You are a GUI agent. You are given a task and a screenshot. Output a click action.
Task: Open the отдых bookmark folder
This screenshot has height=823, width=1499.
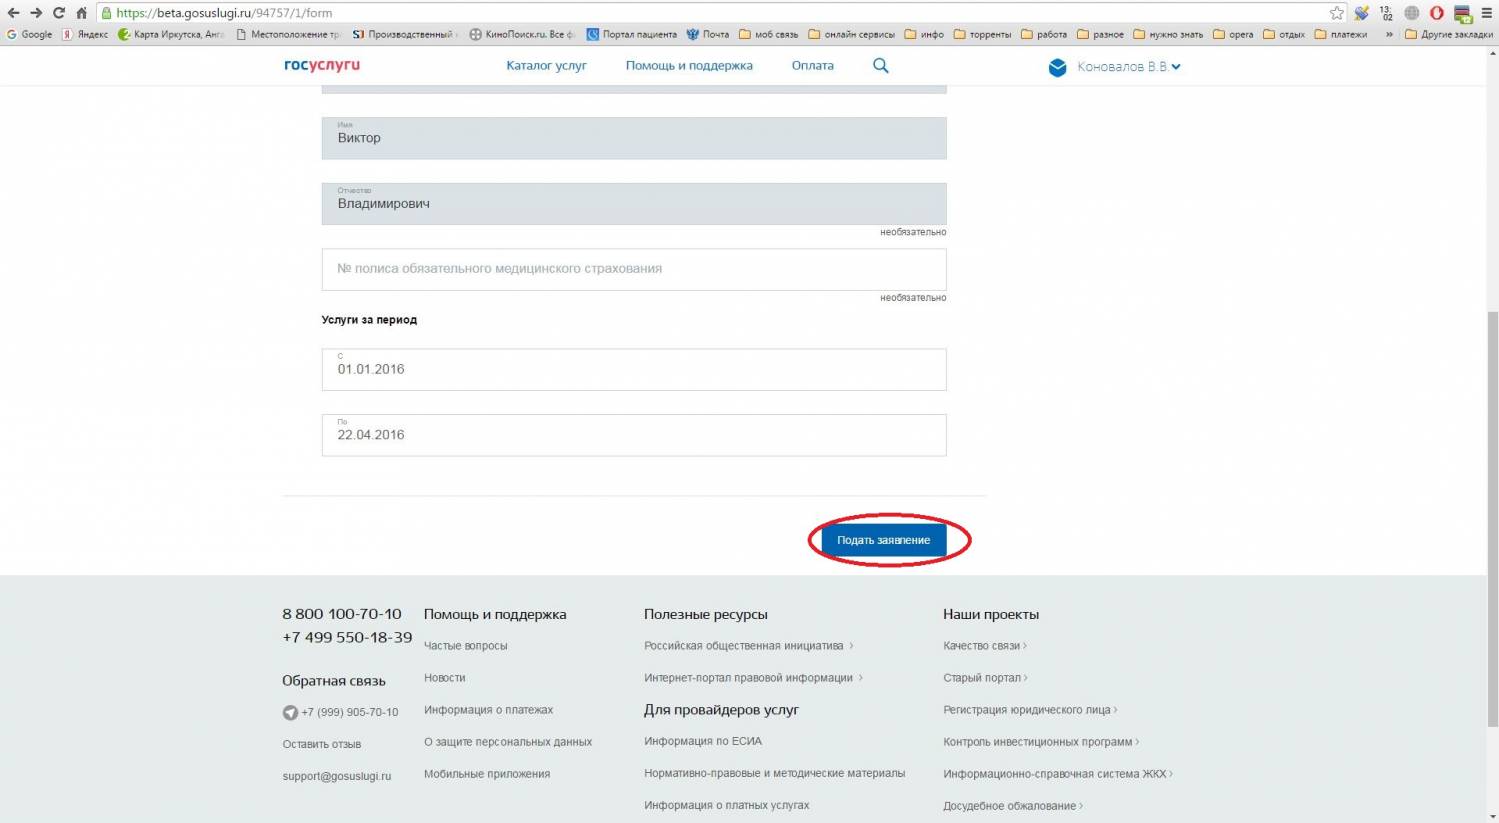(1284, 34)
